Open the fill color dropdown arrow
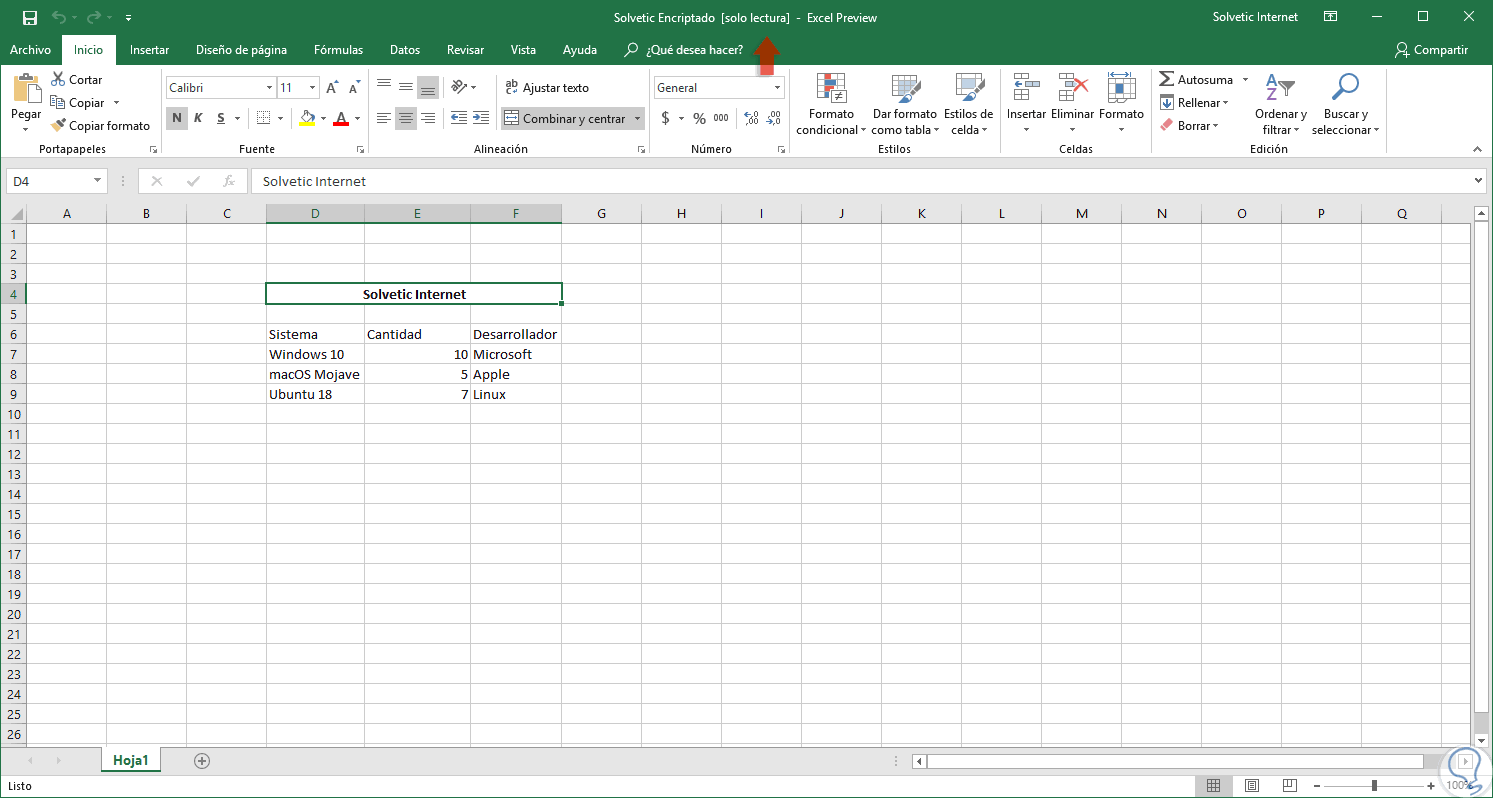Viewport: 1493px width, 798px height. pos(323,118)
